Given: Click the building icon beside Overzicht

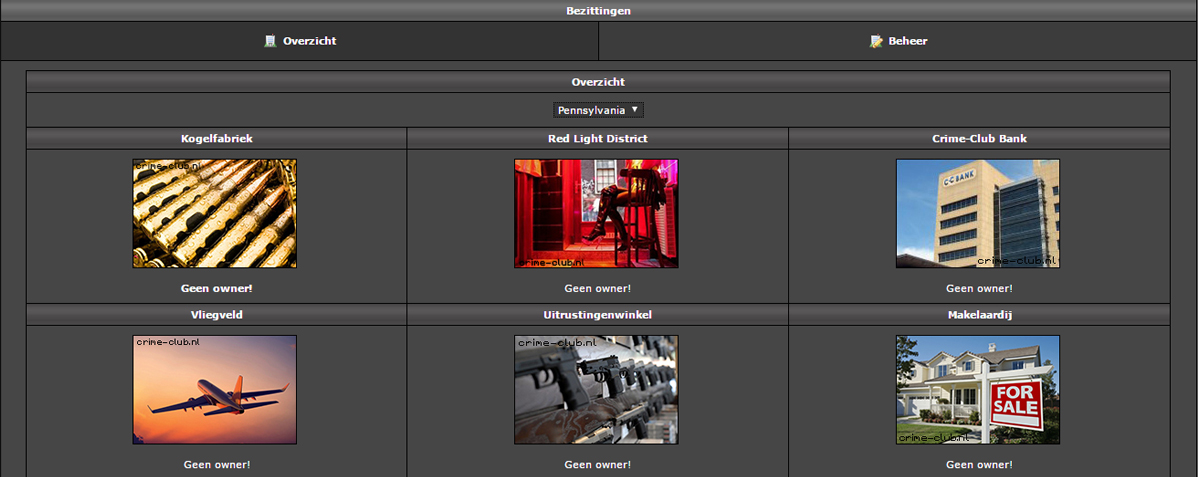Looking at the screenshot, I should (x=269, y=41).
